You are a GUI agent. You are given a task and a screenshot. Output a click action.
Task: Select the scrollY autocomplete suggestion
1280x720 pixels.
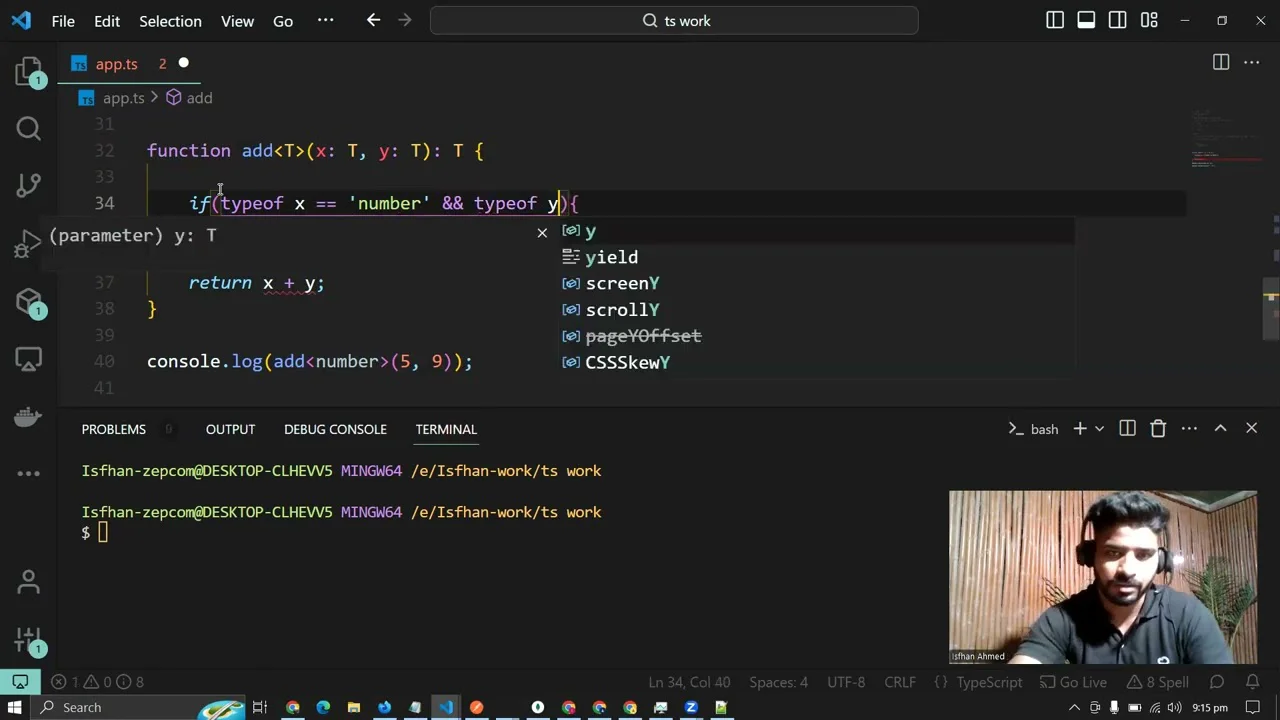622,310
